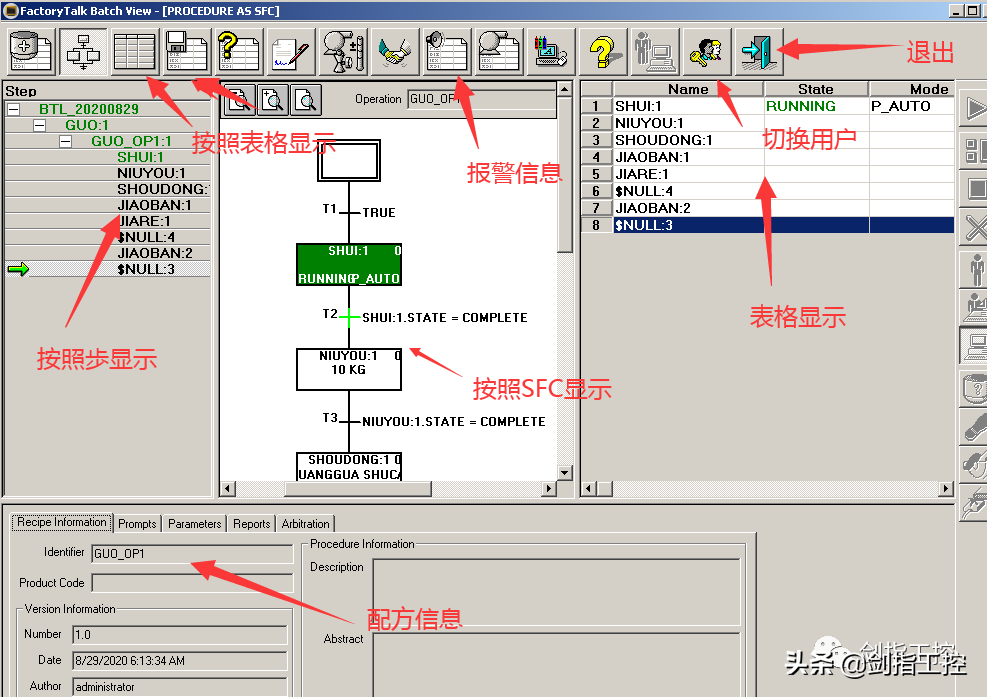
Task: Collapse the GUO_OP1:1 tree node
Action: tap(65, 141)
